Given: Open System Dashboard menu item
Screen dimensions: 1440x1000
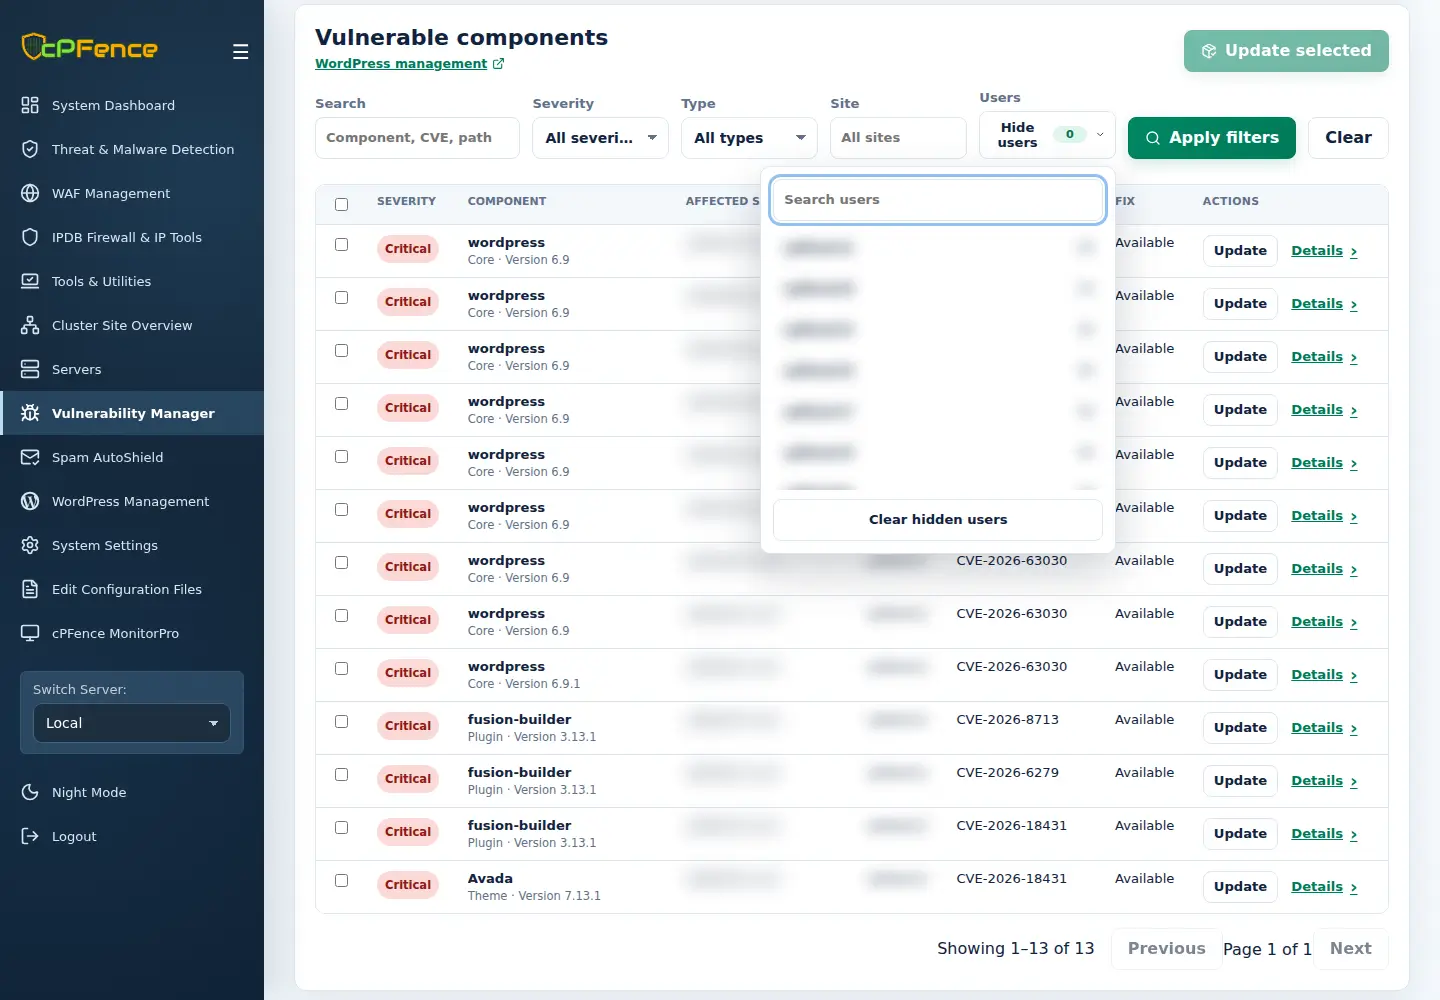Looking at the screenshot, I should coord(132,105).
